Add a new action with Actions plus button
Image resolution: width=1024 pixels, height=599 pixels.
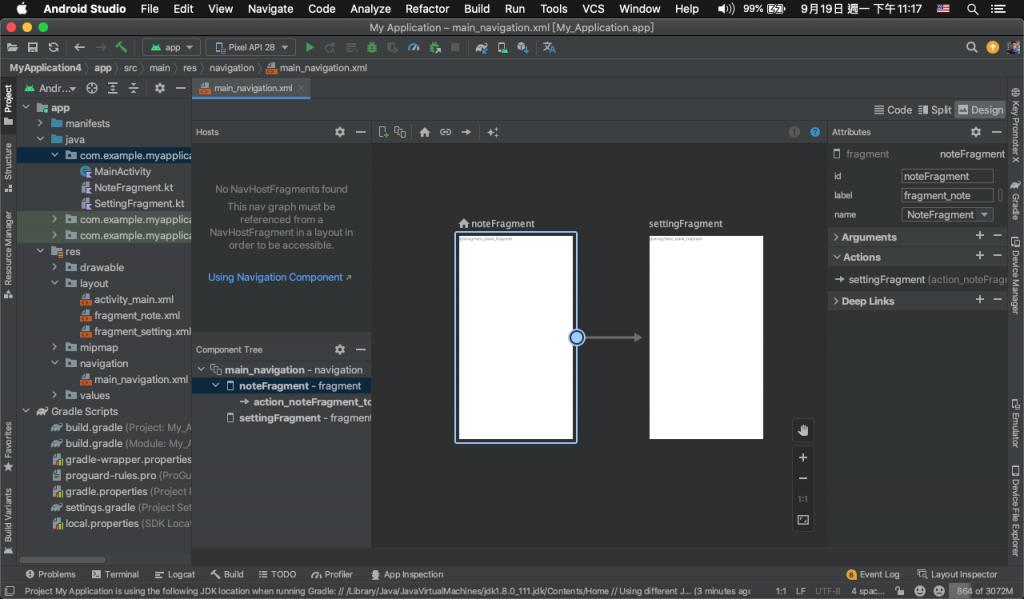[980, 257]
